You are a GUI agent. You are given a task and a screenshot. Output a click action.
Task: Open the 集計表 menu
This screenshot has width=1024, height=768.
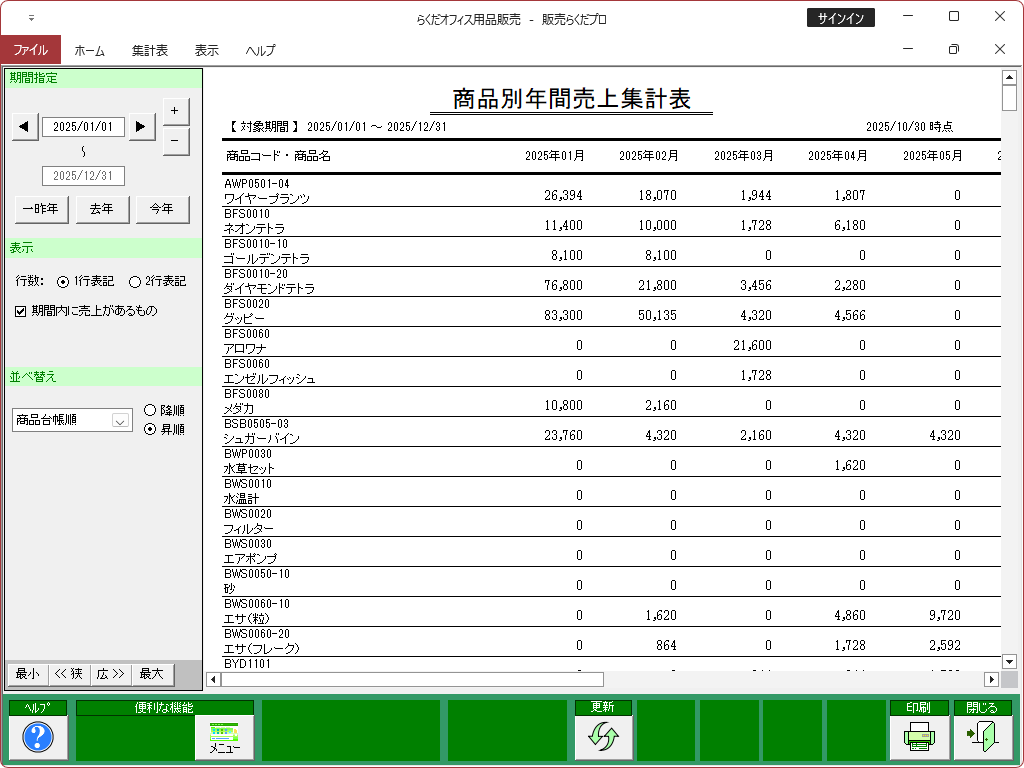(x=150, y=50)
